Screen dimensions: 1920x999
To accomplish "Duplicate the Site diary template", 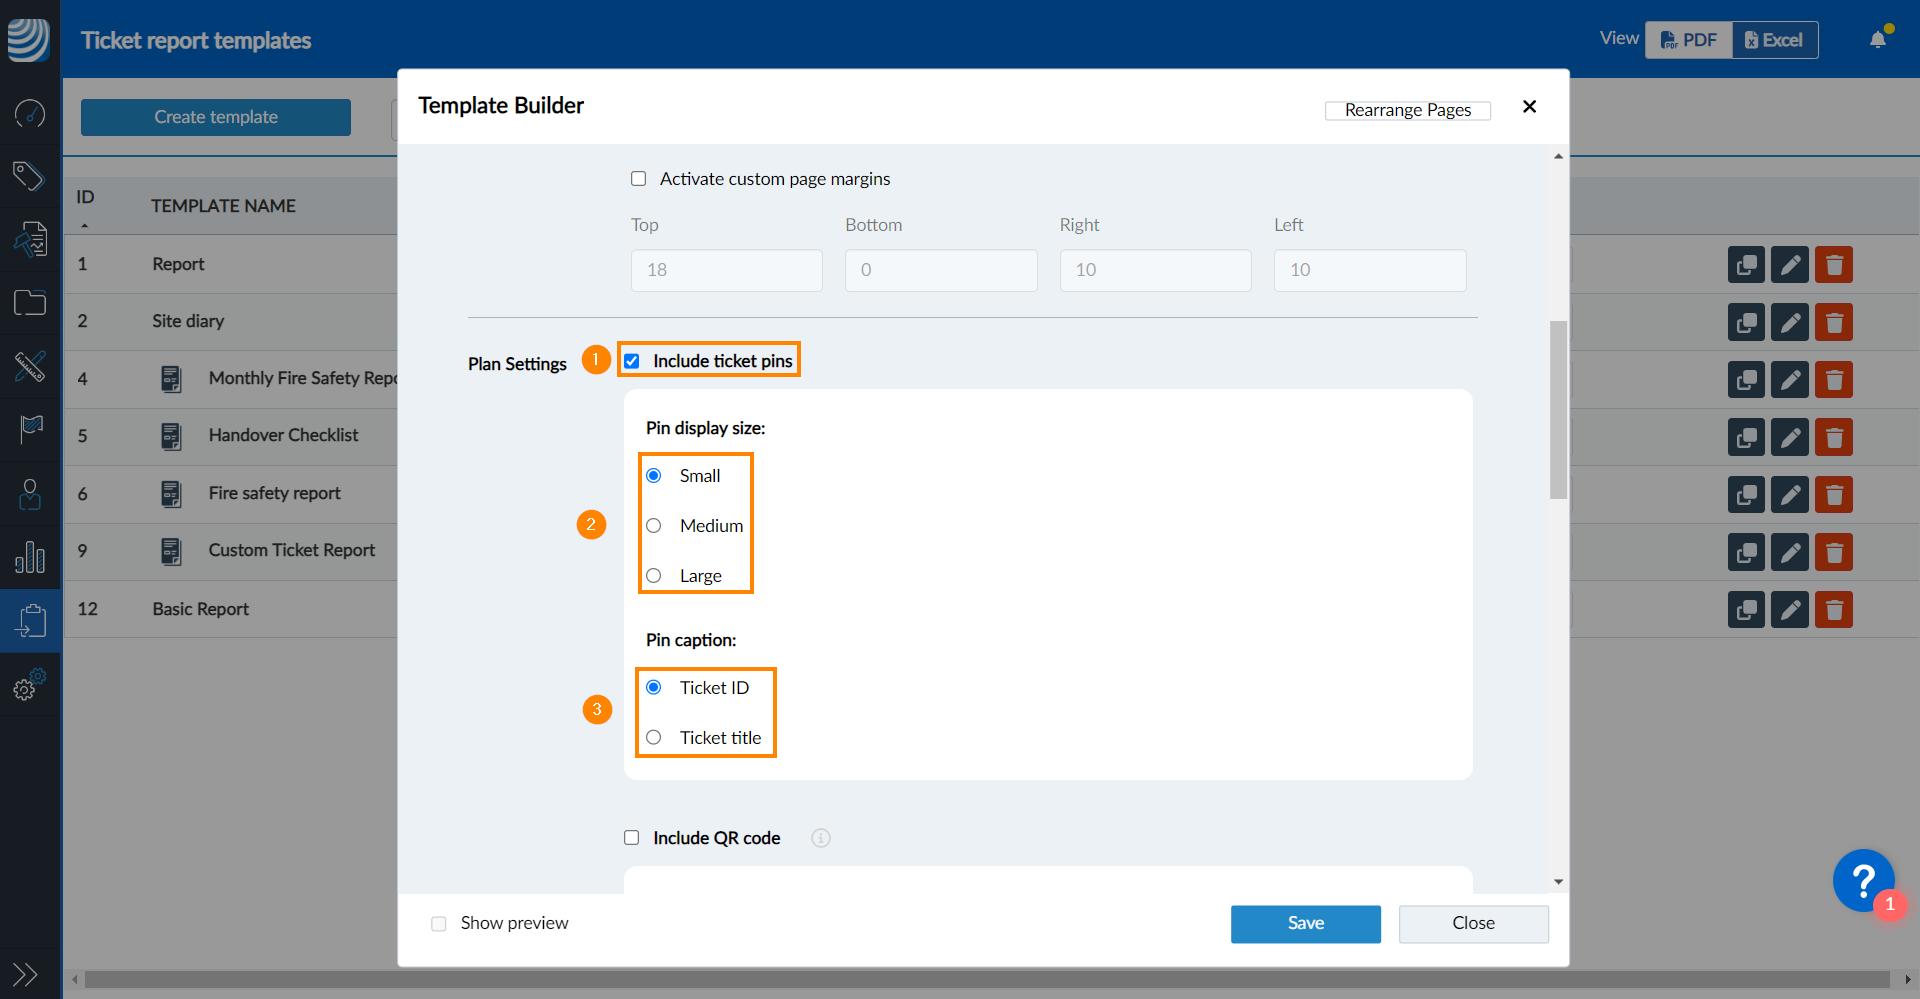I will coord(1746,322).
